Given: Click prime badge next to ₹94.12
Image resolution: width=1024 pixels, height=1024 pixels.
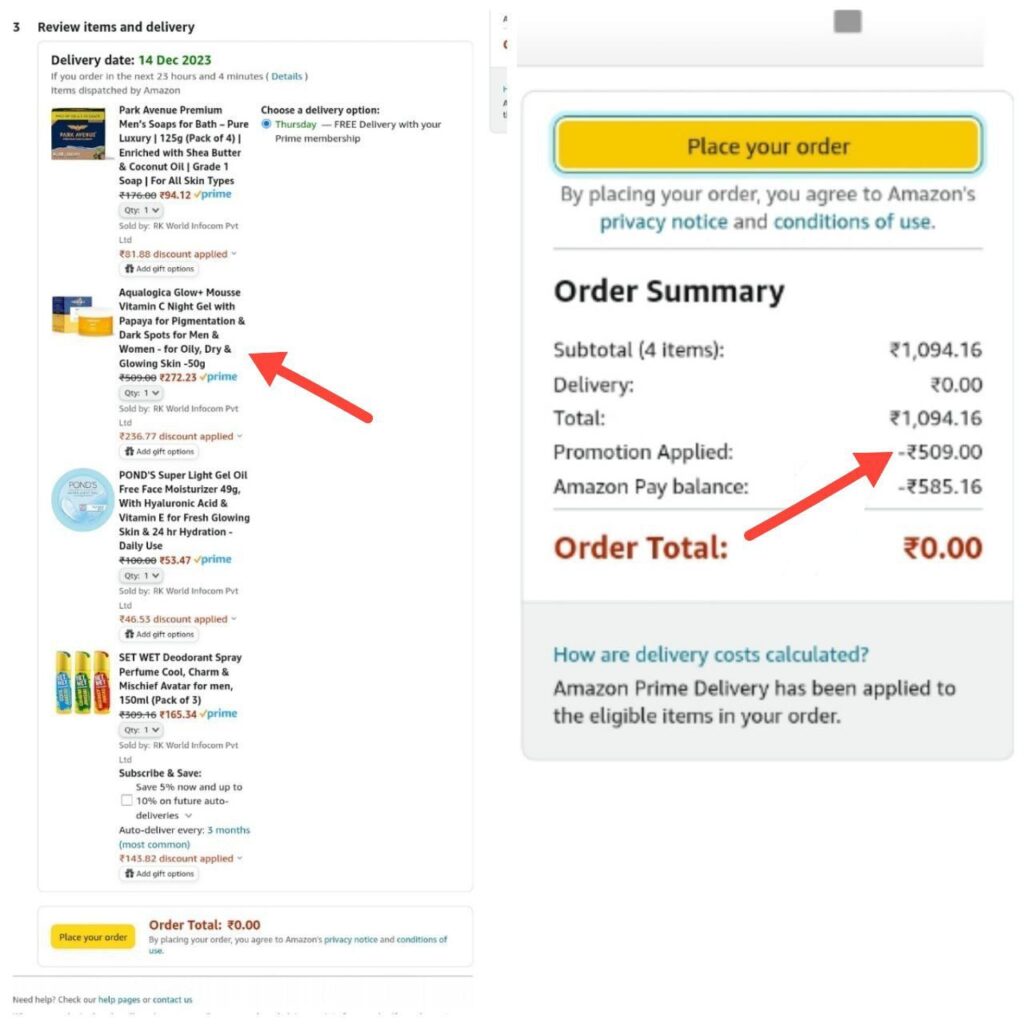Looking at the screenshot, I should [213, 195].
